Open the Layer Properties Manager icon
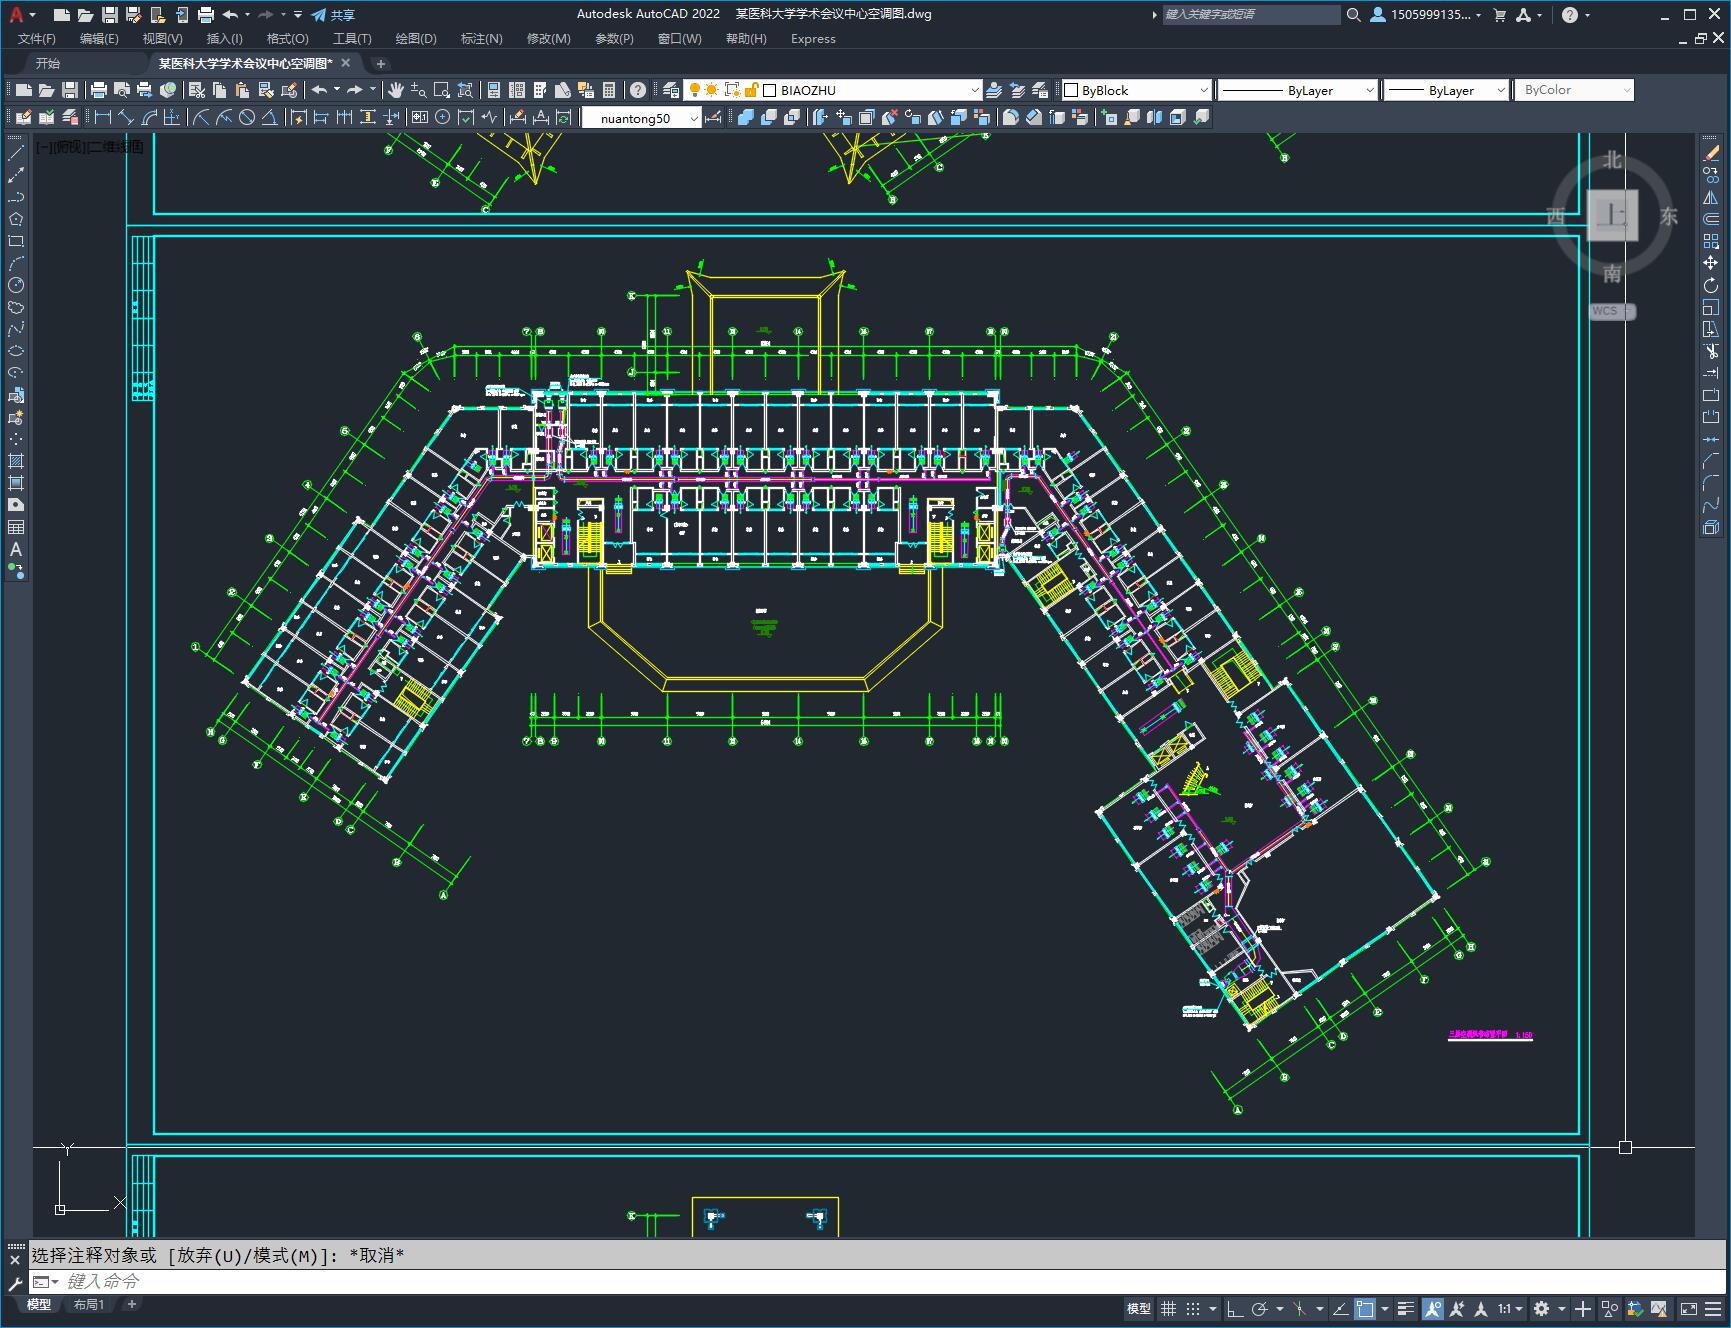 [x=671, y=90]
